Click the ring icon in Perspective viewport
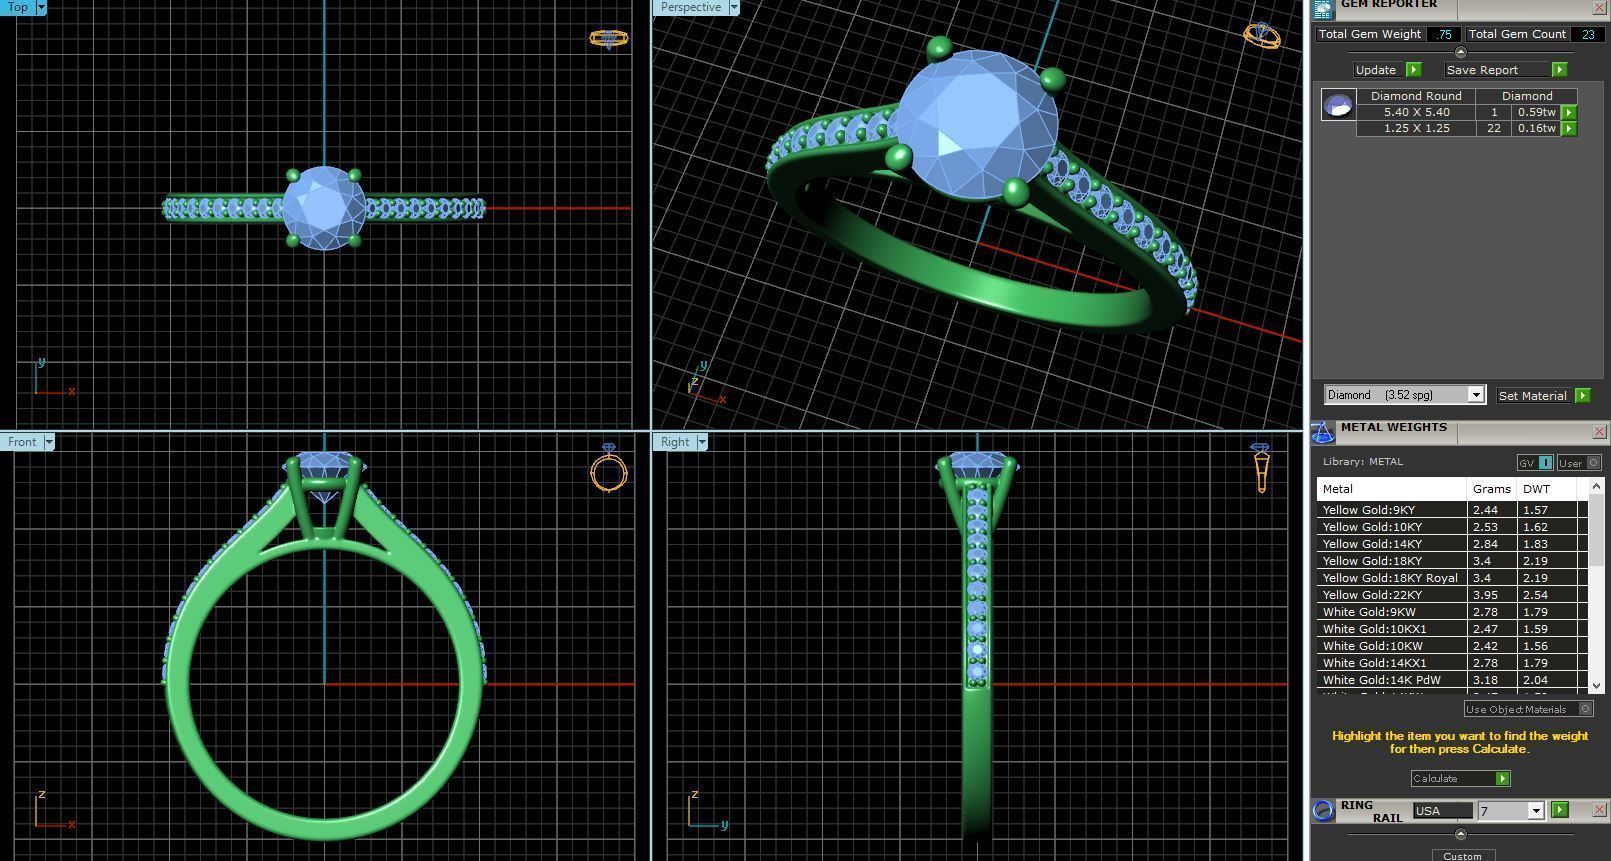Screen dimensions: 1611x861 [x=1262, y=35]
